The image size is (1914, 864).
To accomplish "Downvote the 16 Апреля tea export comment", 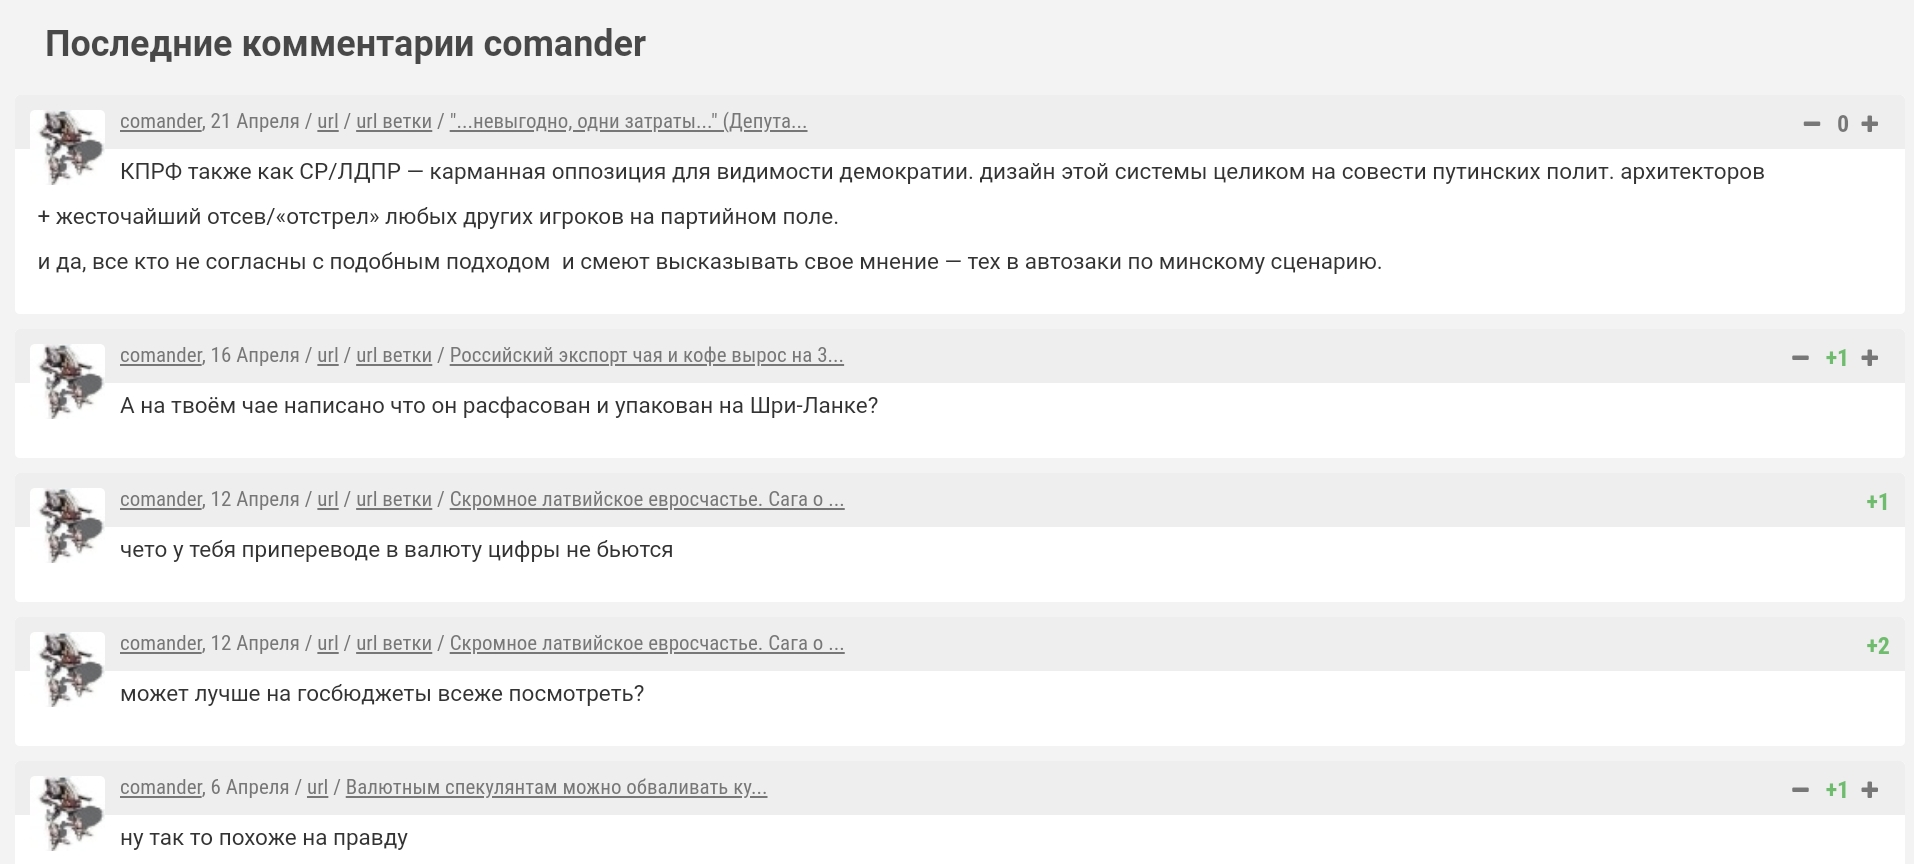I will click(x=1800, y=358).
